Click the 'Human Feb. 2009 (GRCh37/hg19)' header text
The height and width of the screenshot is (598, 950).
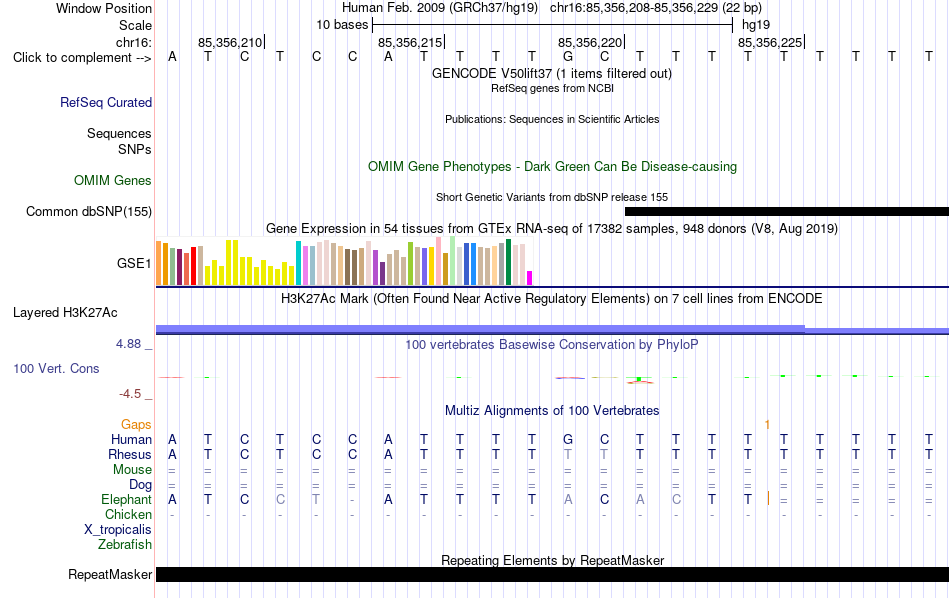pos(440,8)
